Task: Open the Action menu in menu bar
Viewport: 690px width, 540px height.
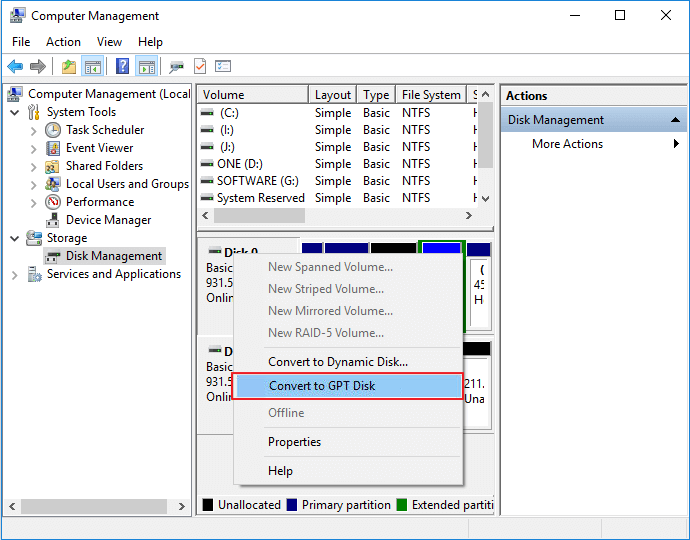Action: coord(63,42)
